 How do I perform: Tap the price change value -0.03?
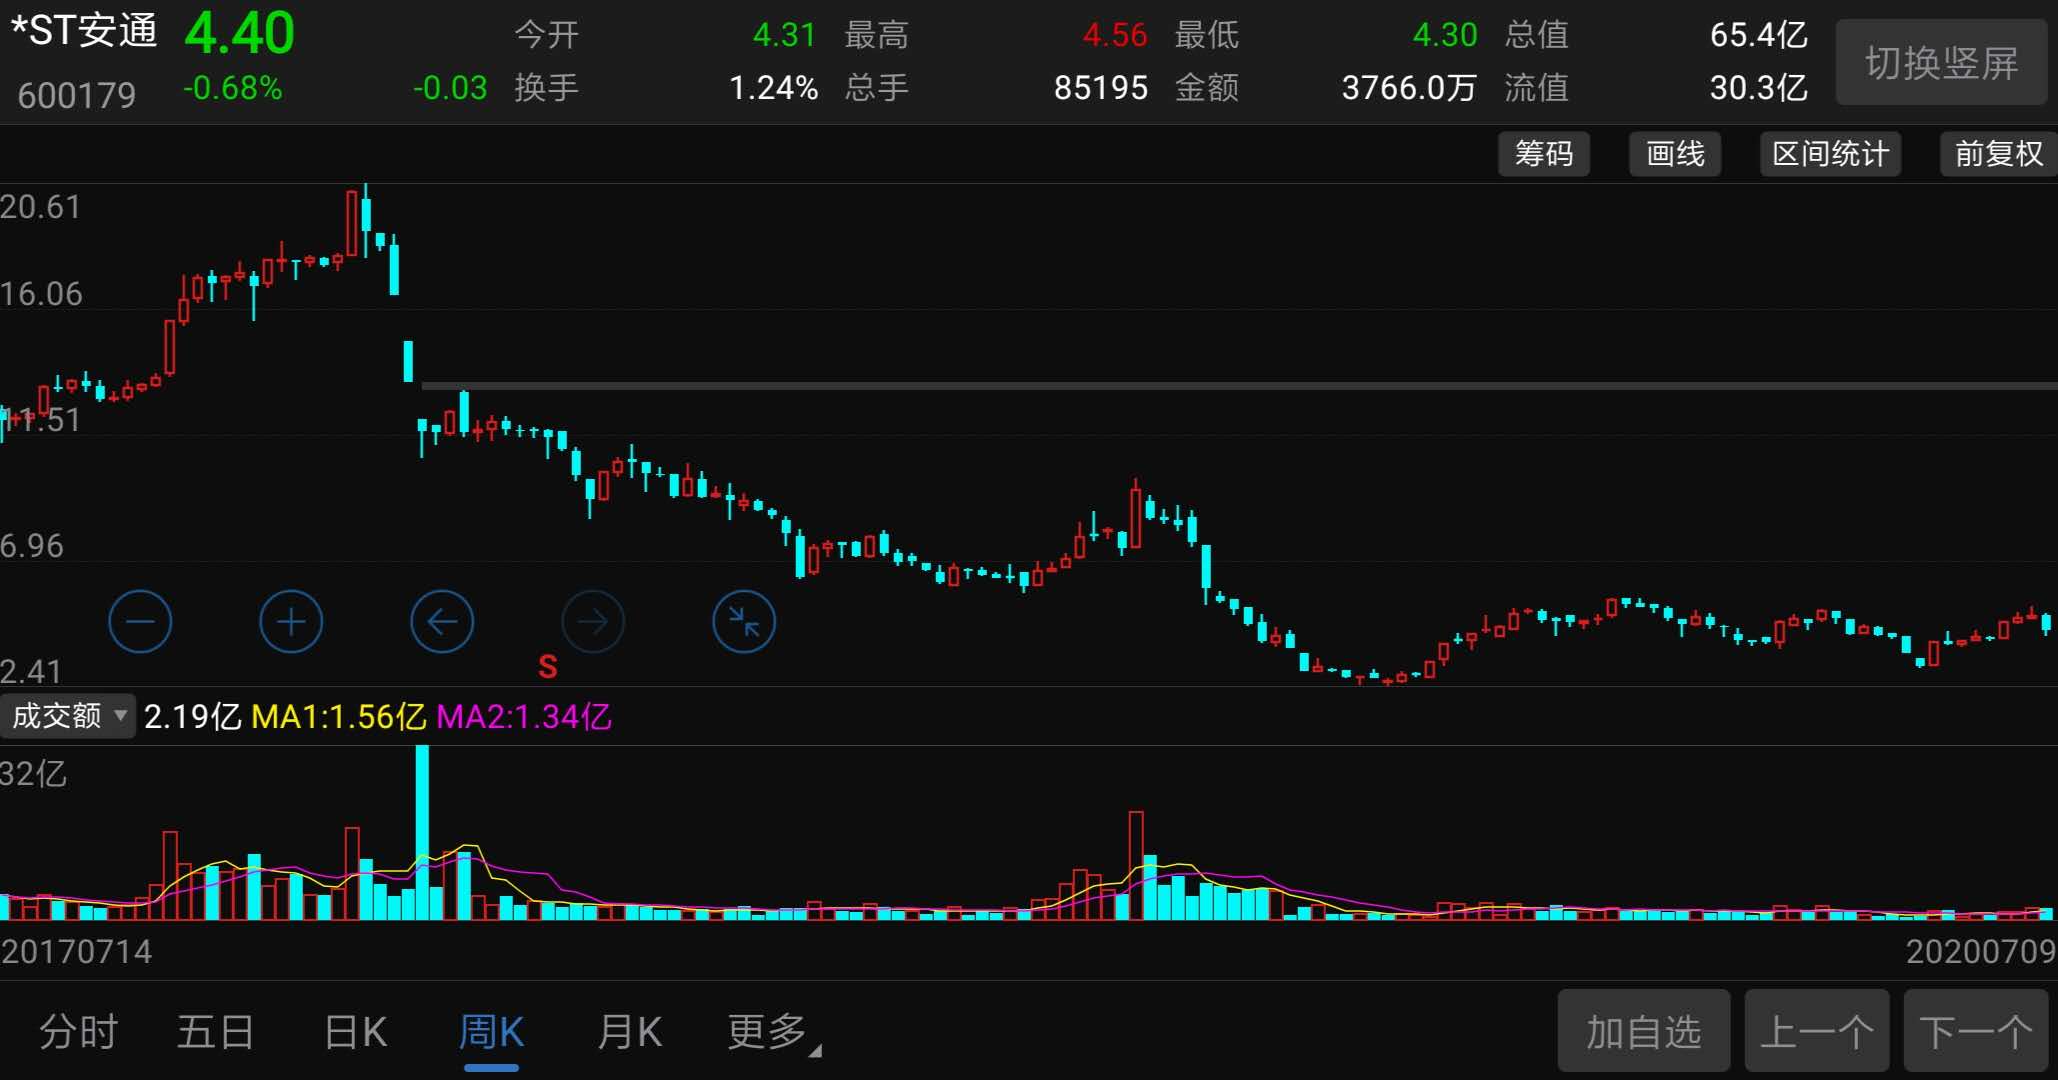pos(450,88)
